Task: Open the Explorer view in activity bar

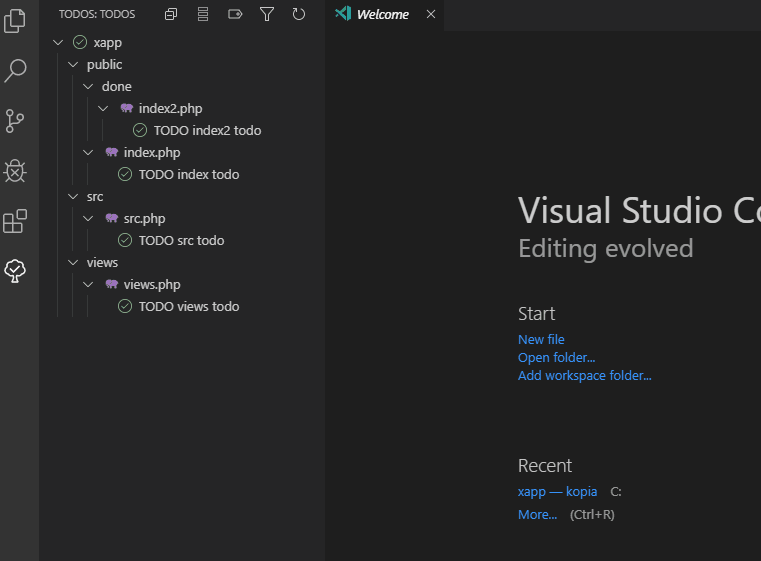Action: tap(15, 21)
